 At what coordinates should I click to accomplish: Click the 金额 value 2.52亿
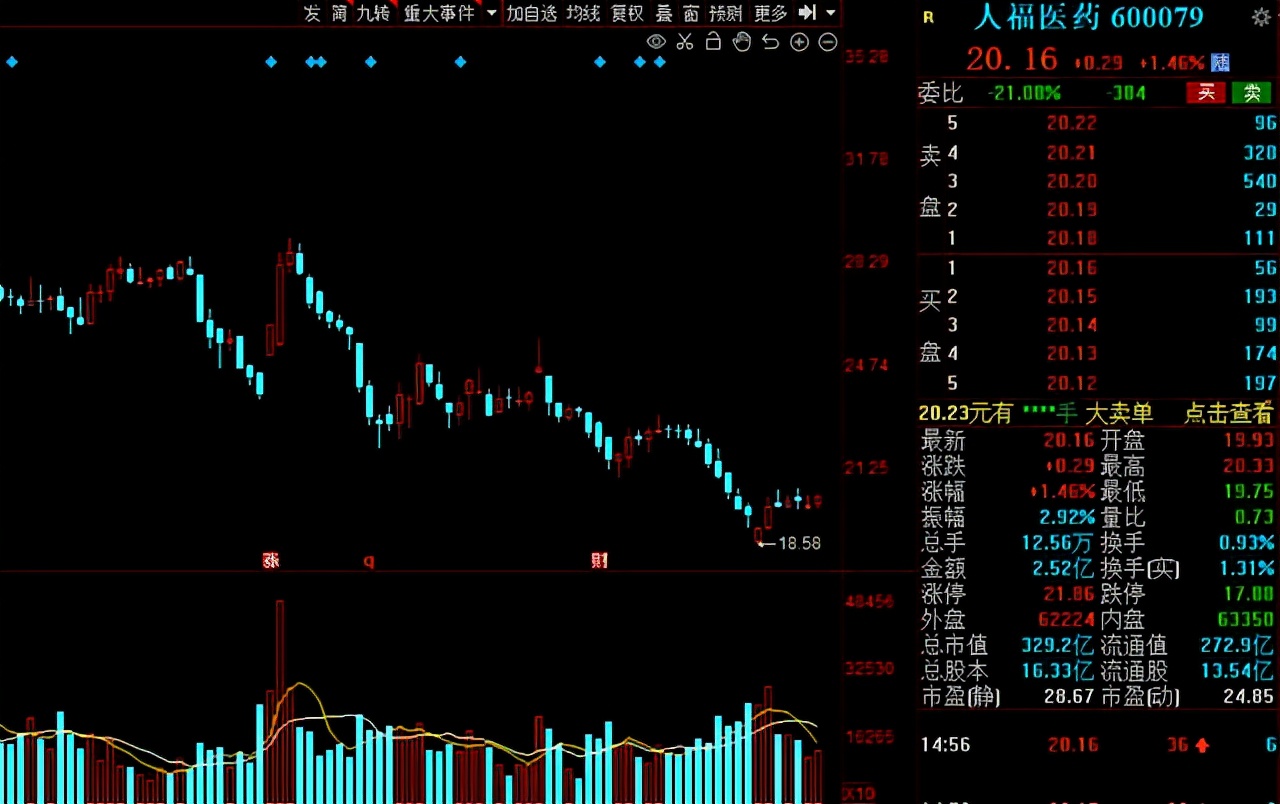(1061, 569)
